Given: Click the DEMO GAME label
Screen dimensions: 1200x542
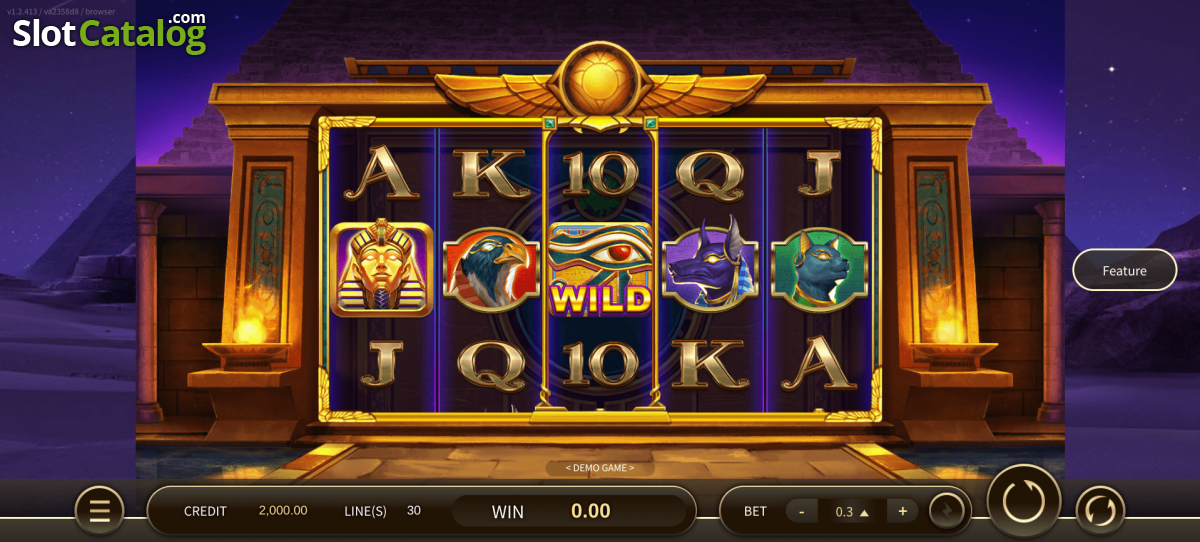Looking at the screenshot, I should (600, 468).
